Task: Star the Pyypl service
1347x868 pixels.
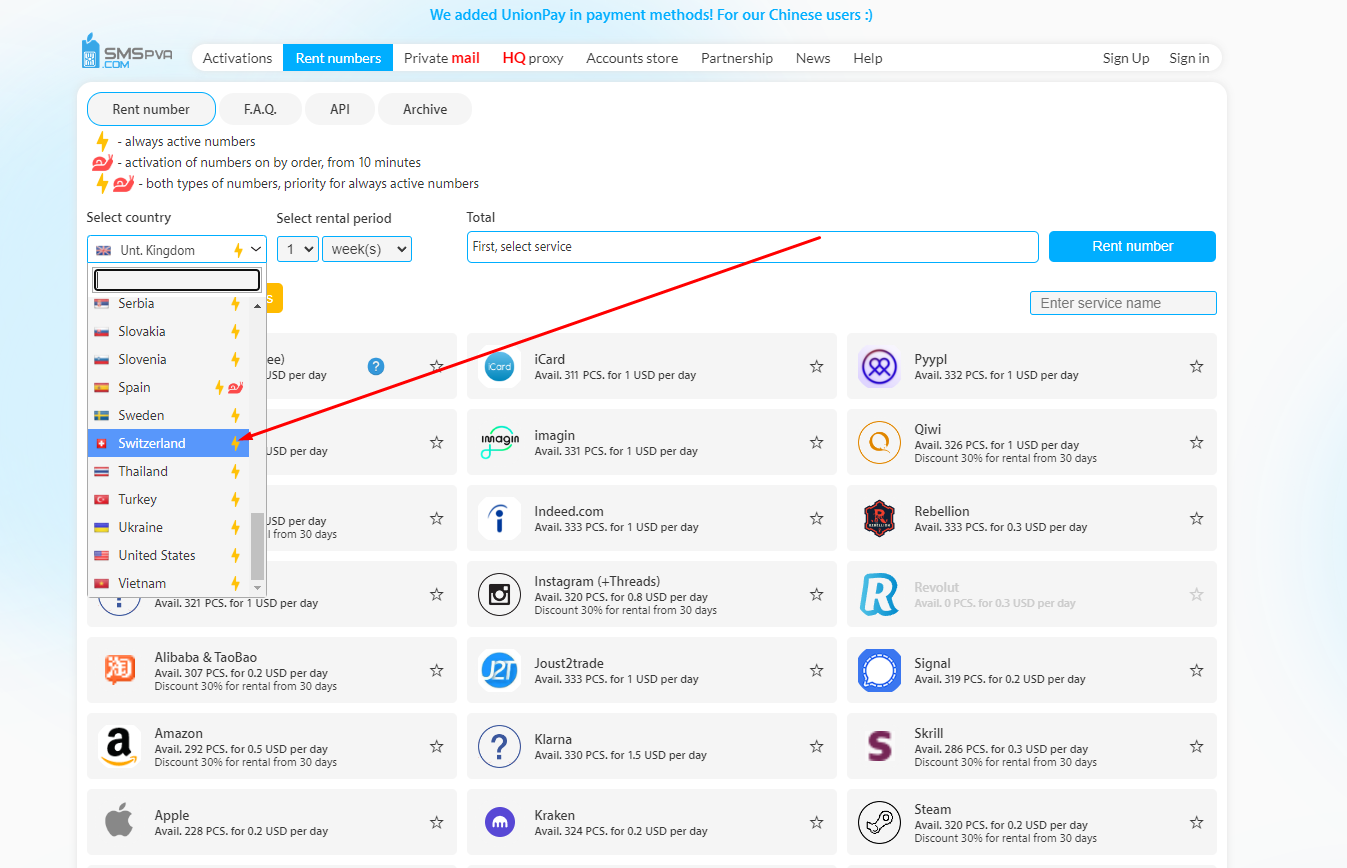Action: point(1197,367)
